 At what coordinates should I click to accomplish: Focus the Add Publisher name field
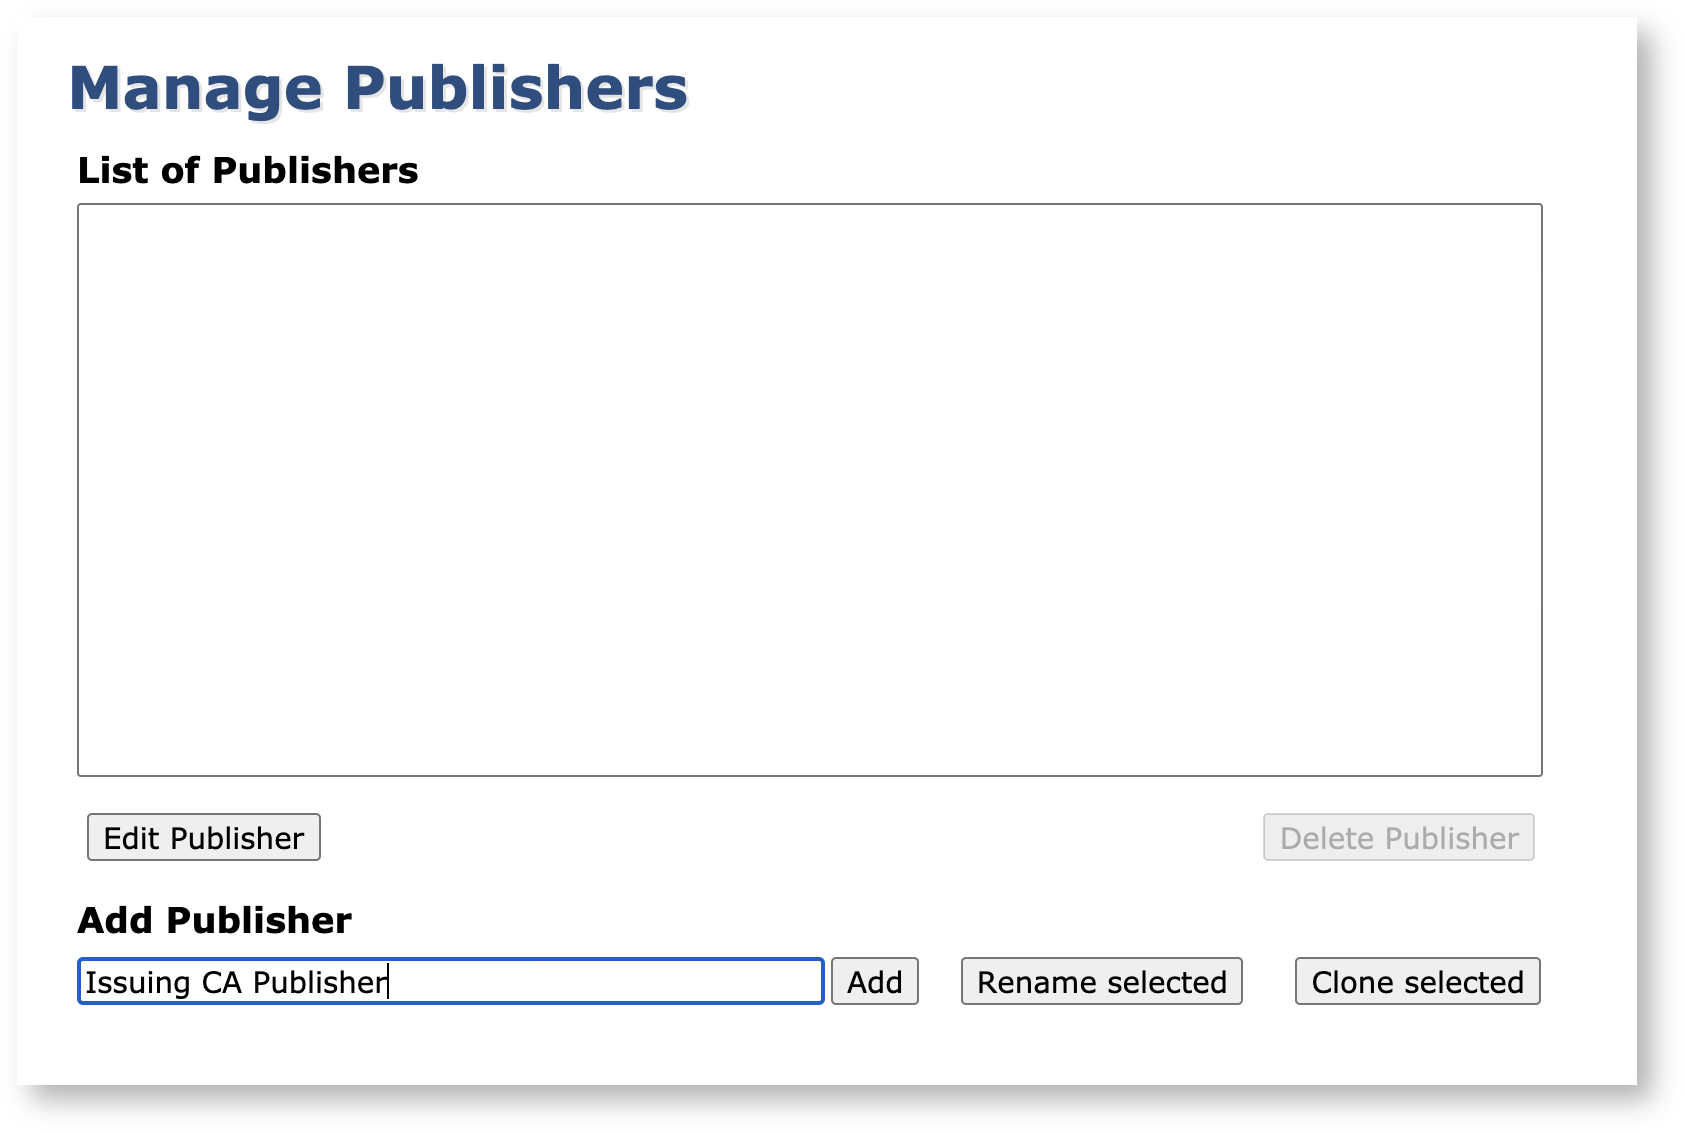click(x=450, y=981)
